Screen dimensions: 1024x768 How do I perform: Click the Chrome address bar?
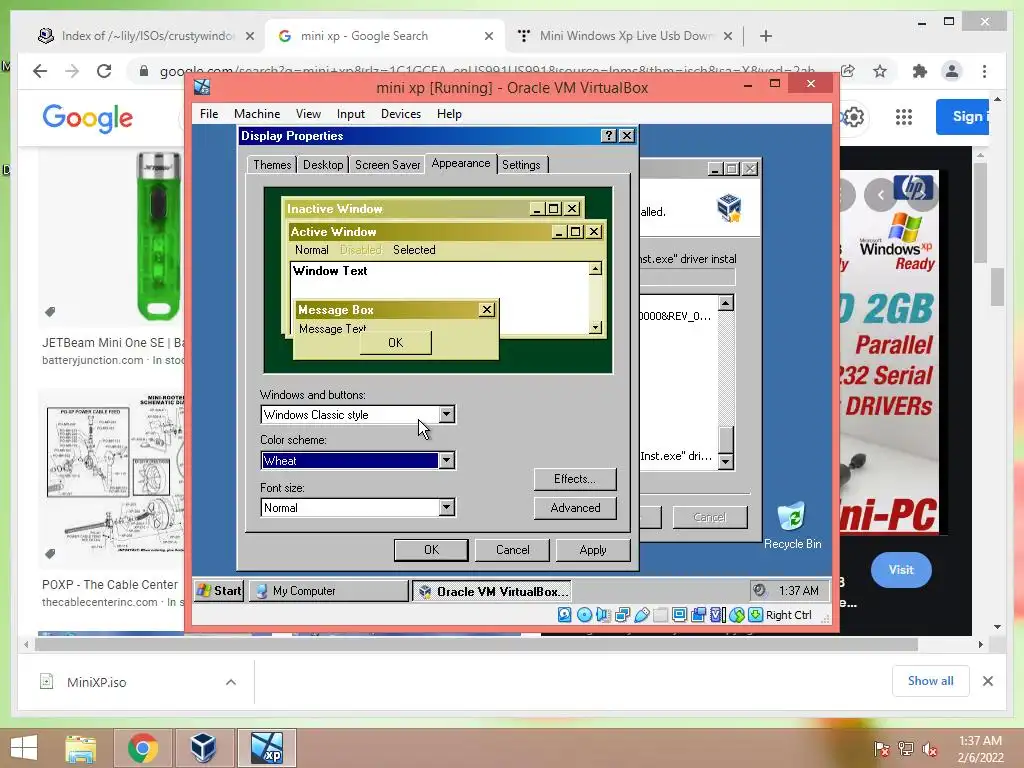[x=487, y=71]
